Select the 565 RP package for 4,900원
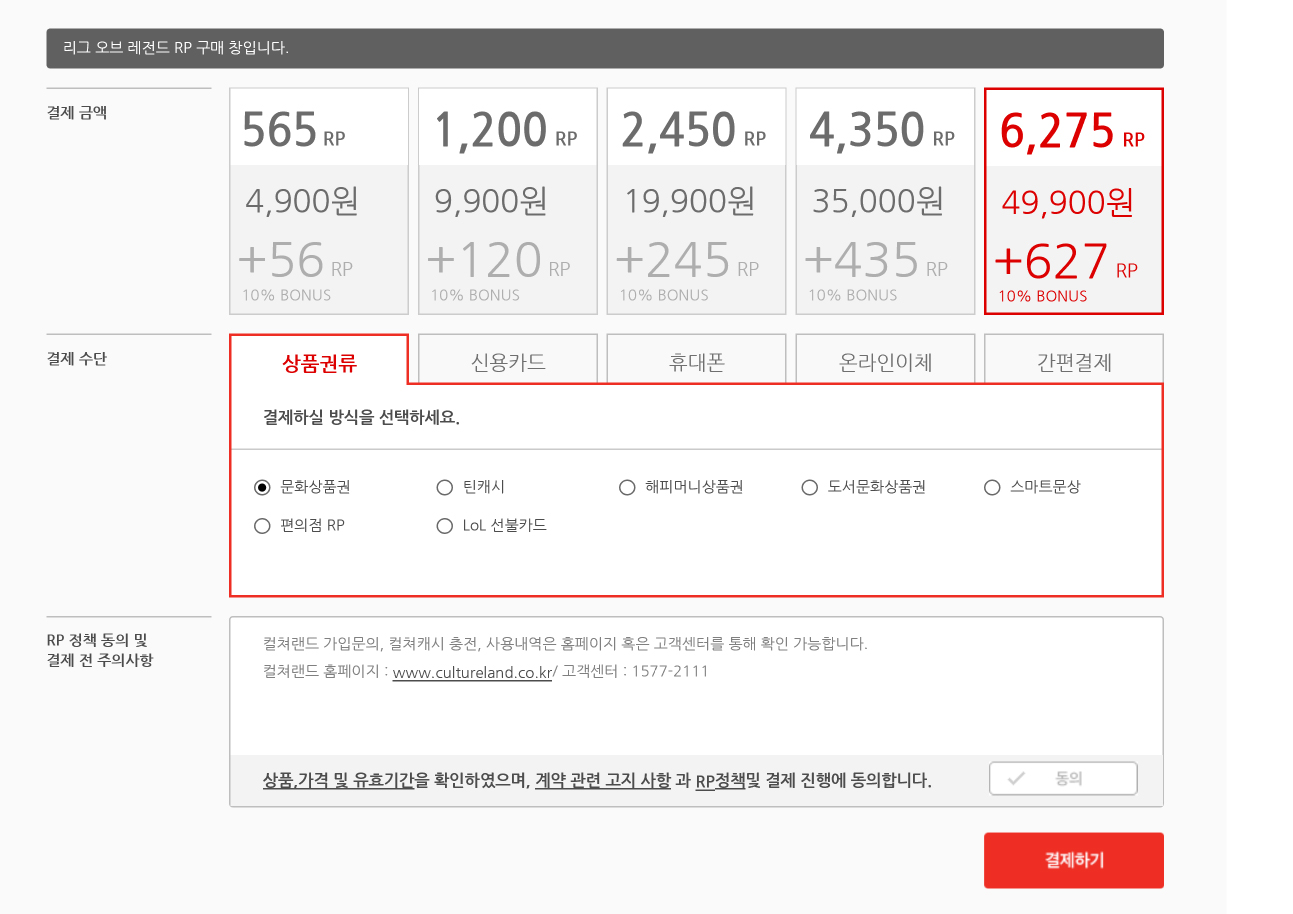The height and width of the screenshot is (914, 1293). coord(319,201)
